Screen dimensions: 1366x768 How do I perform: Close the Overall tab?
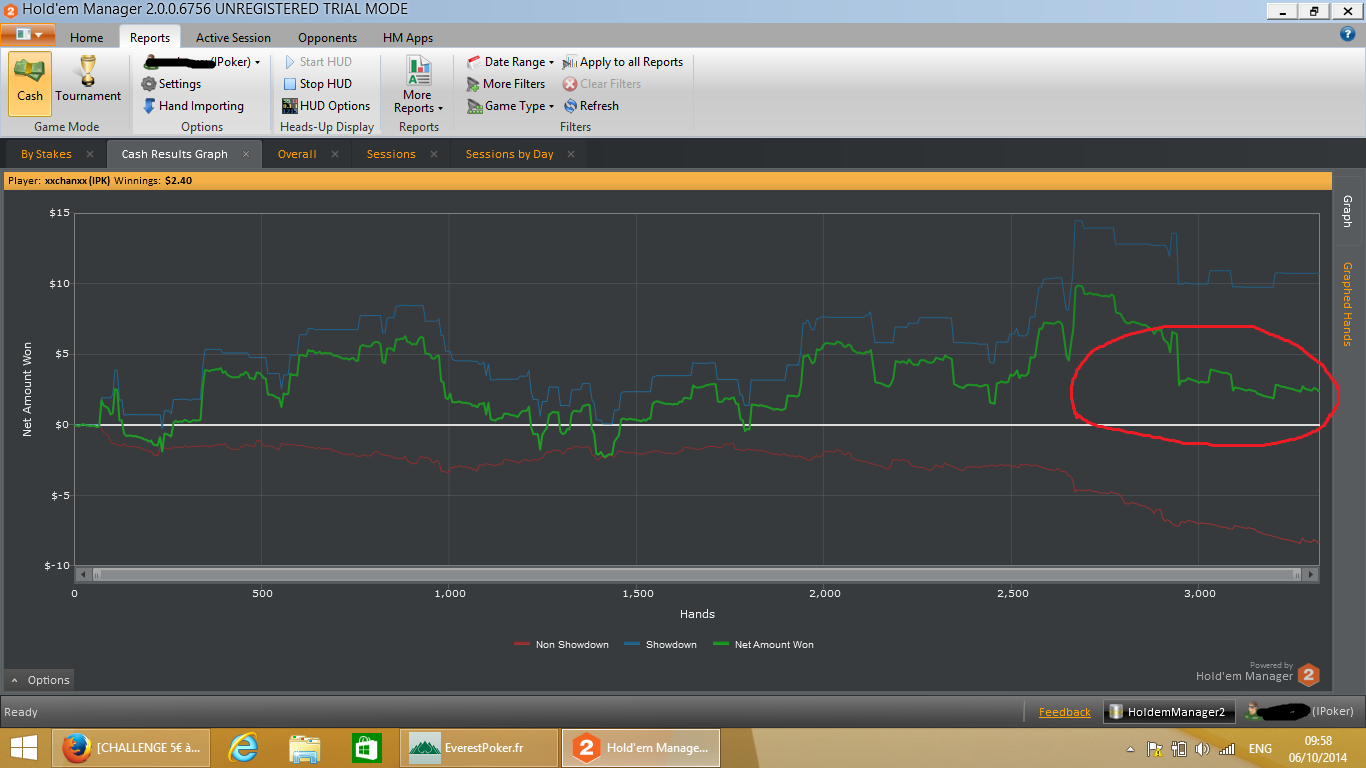(335, 154)
